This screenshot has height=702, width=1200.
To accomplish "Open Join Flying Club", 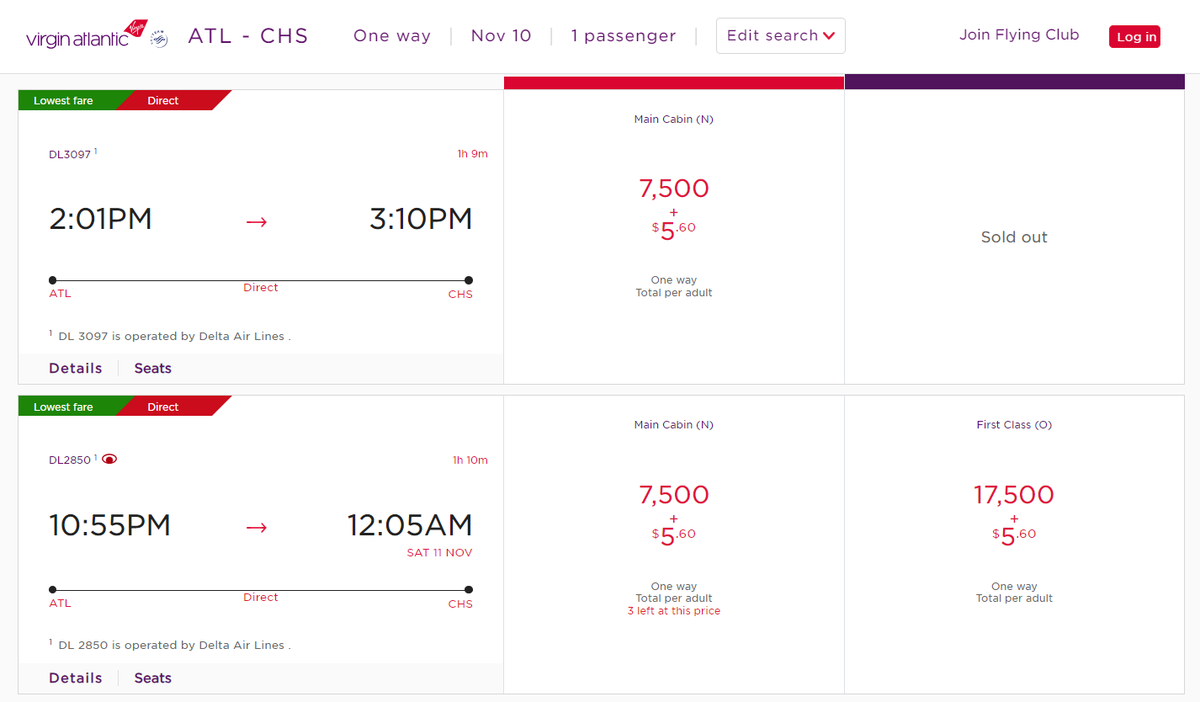I will [1019, 34].
